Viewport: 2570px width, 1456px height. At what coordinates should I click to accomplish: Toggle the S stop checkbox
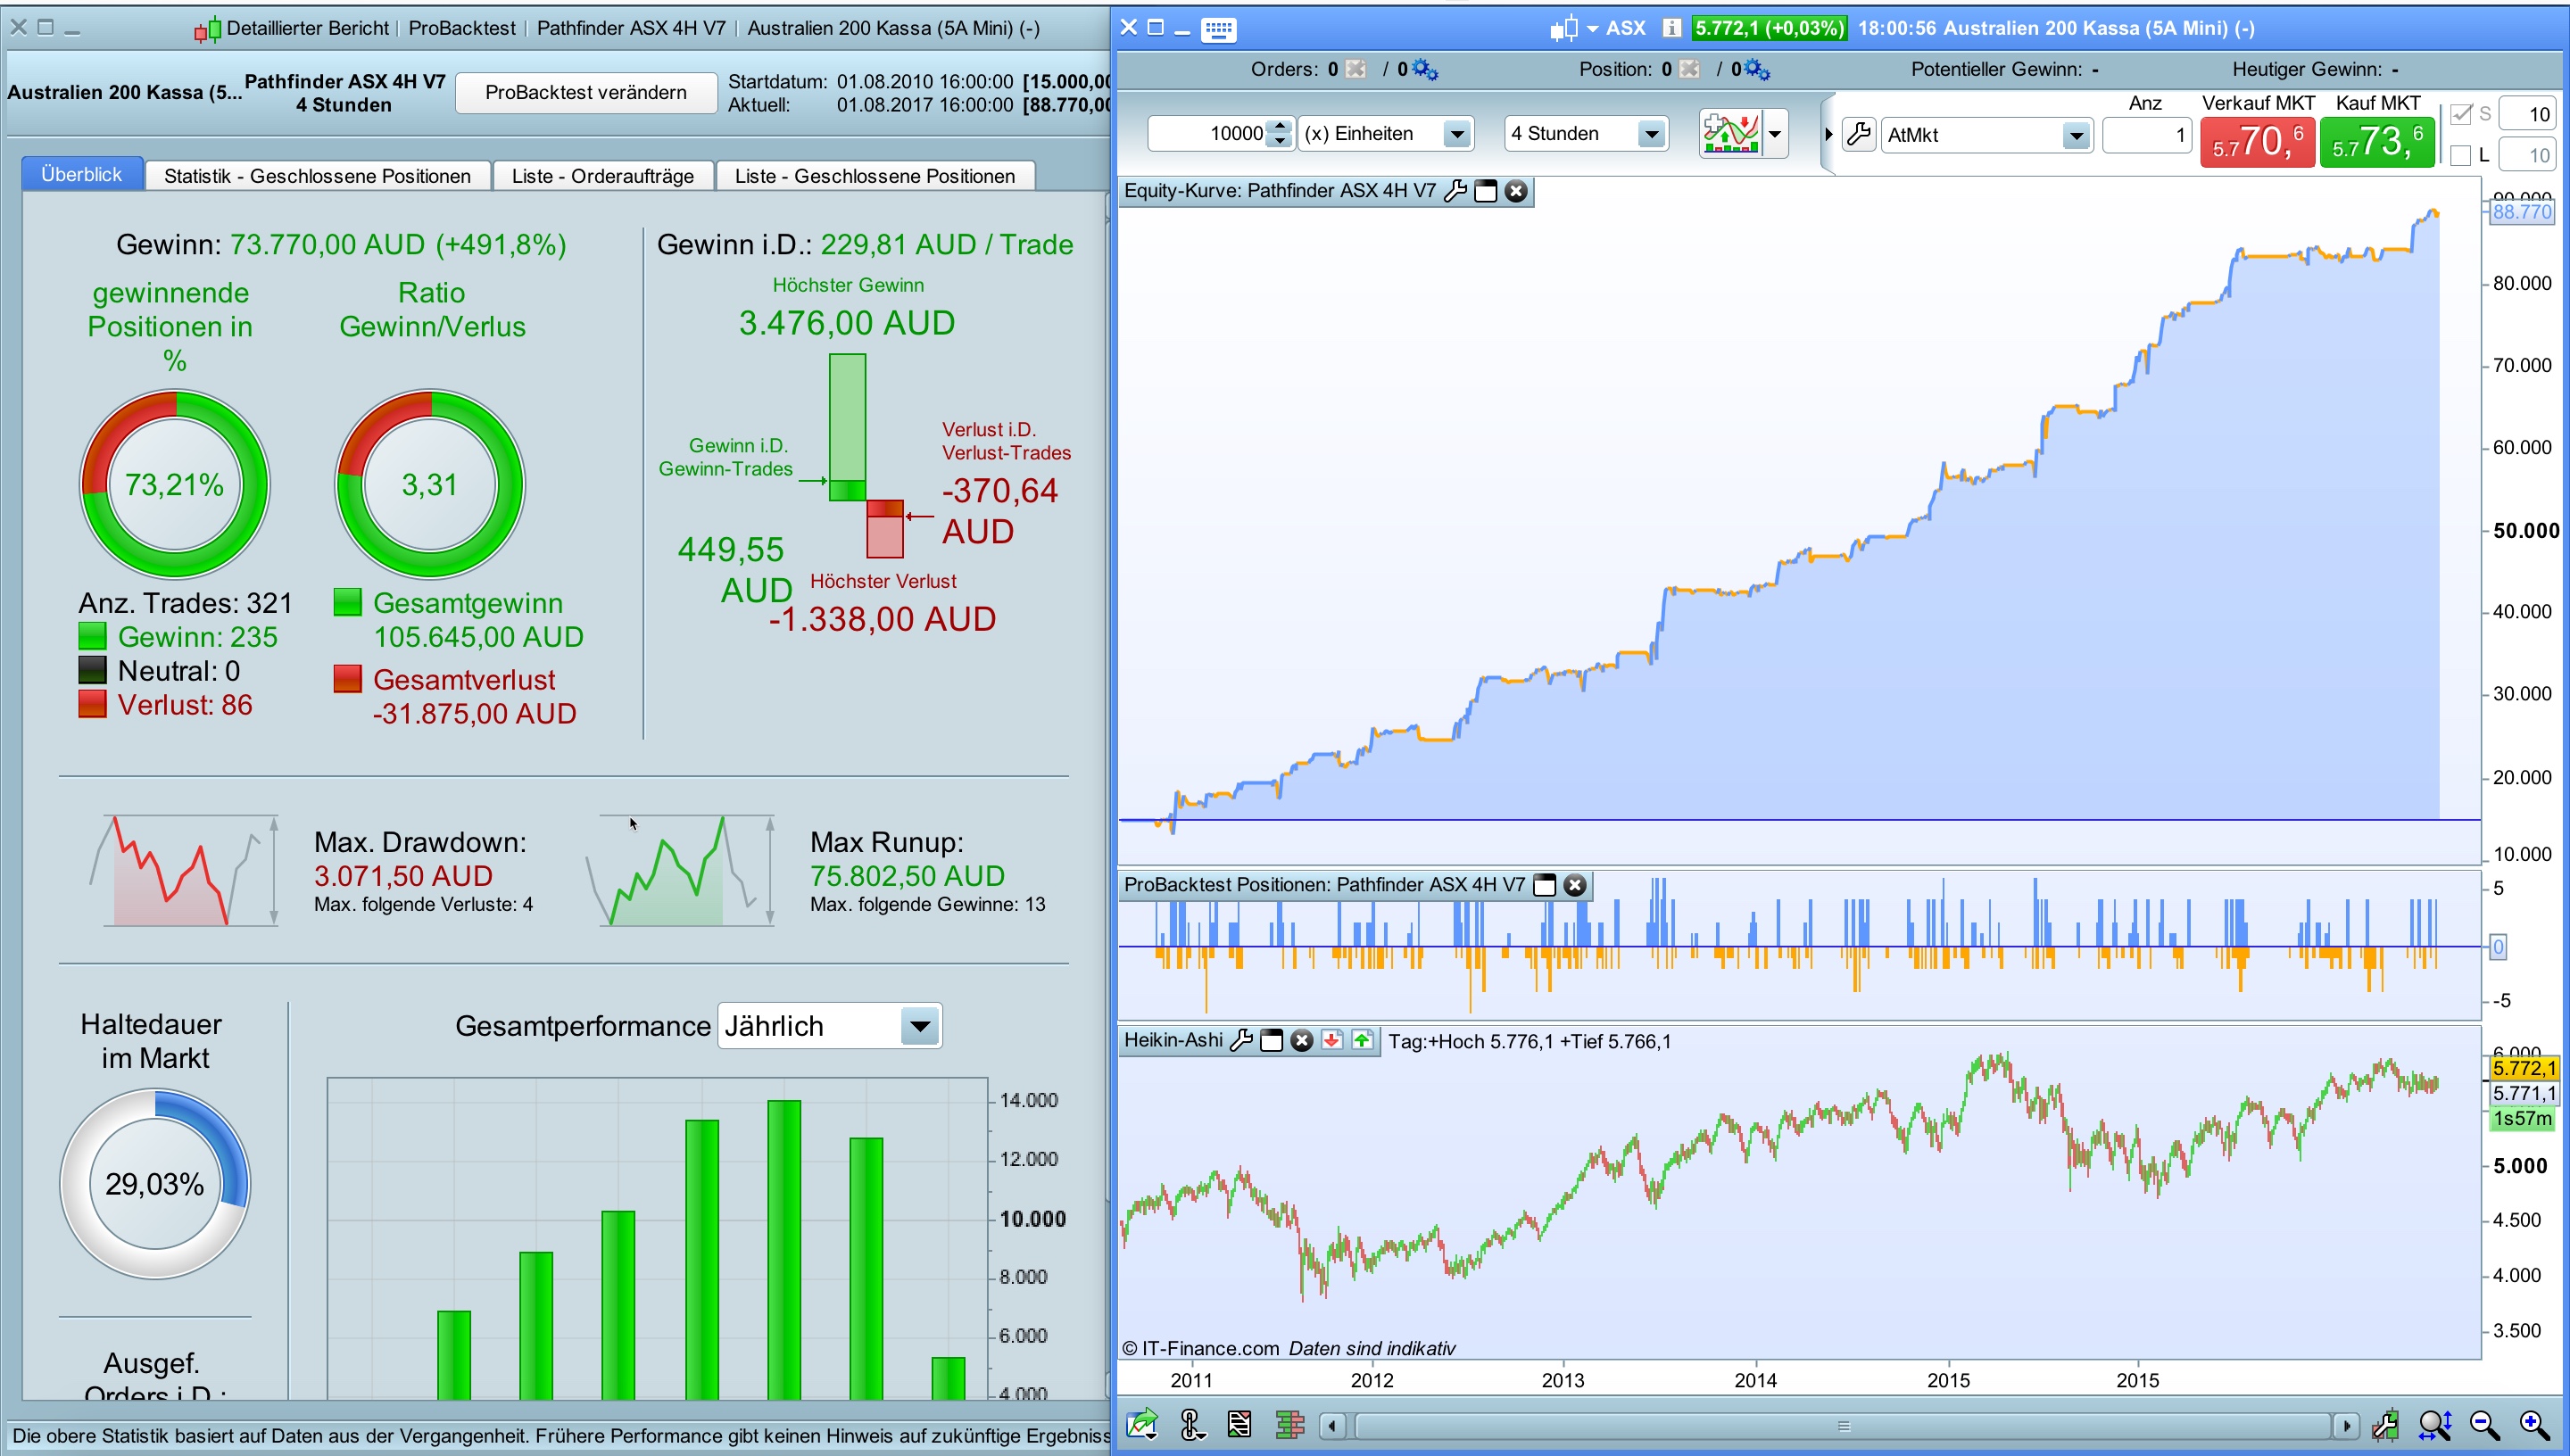2462,114
